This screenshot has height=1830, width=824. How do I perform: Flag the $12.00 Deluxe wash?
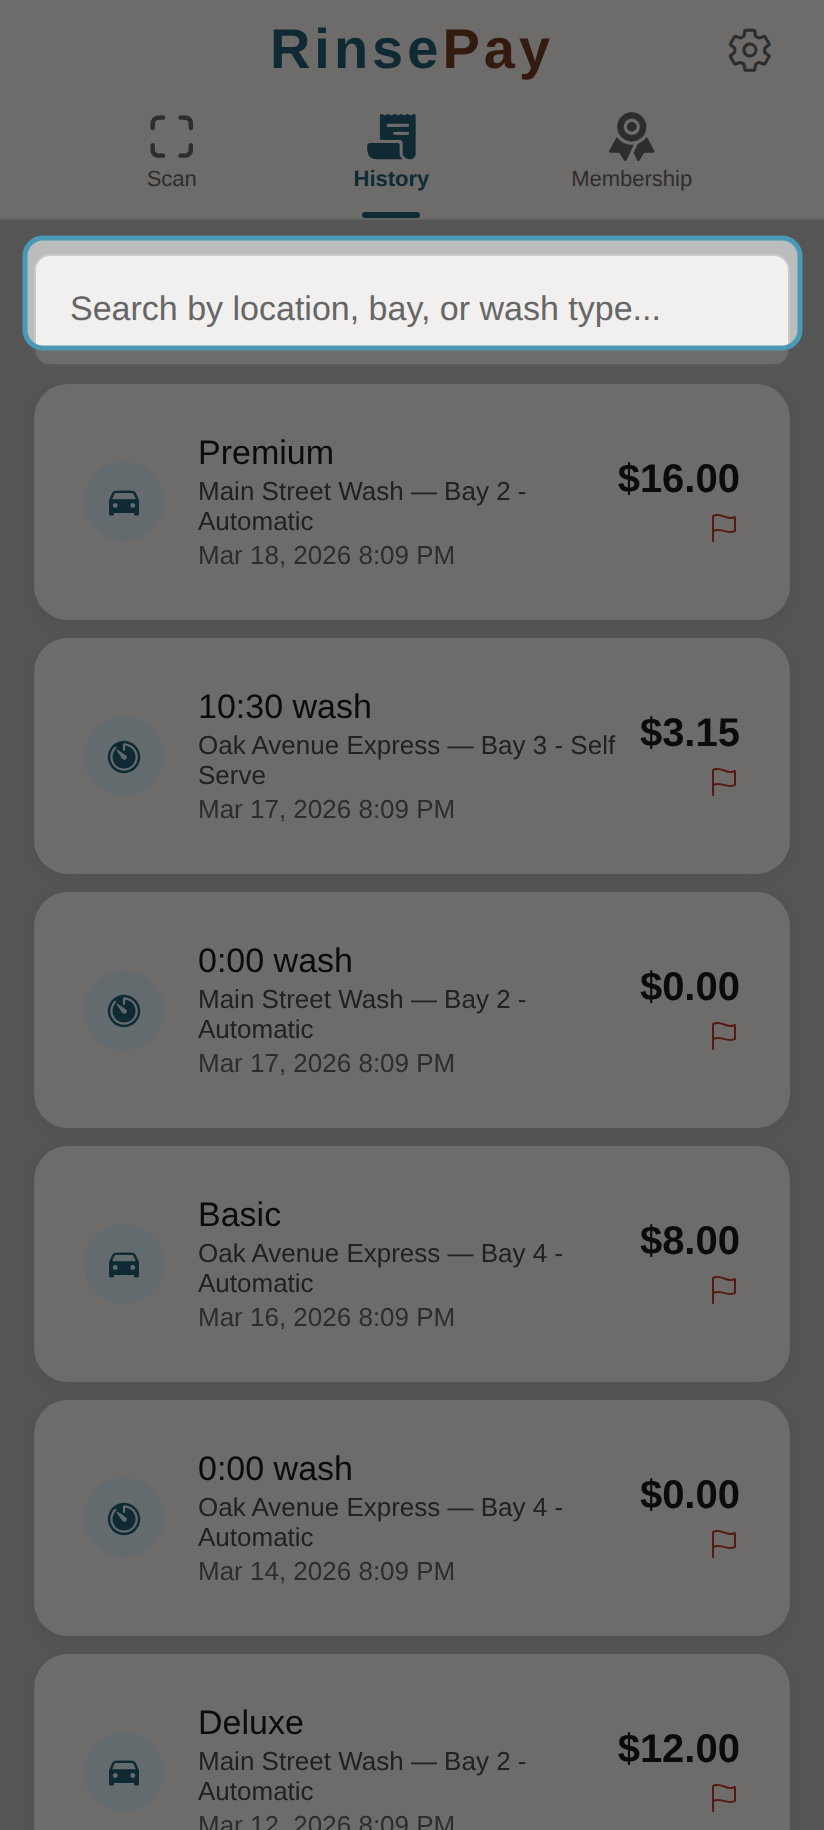(723, 1797)
